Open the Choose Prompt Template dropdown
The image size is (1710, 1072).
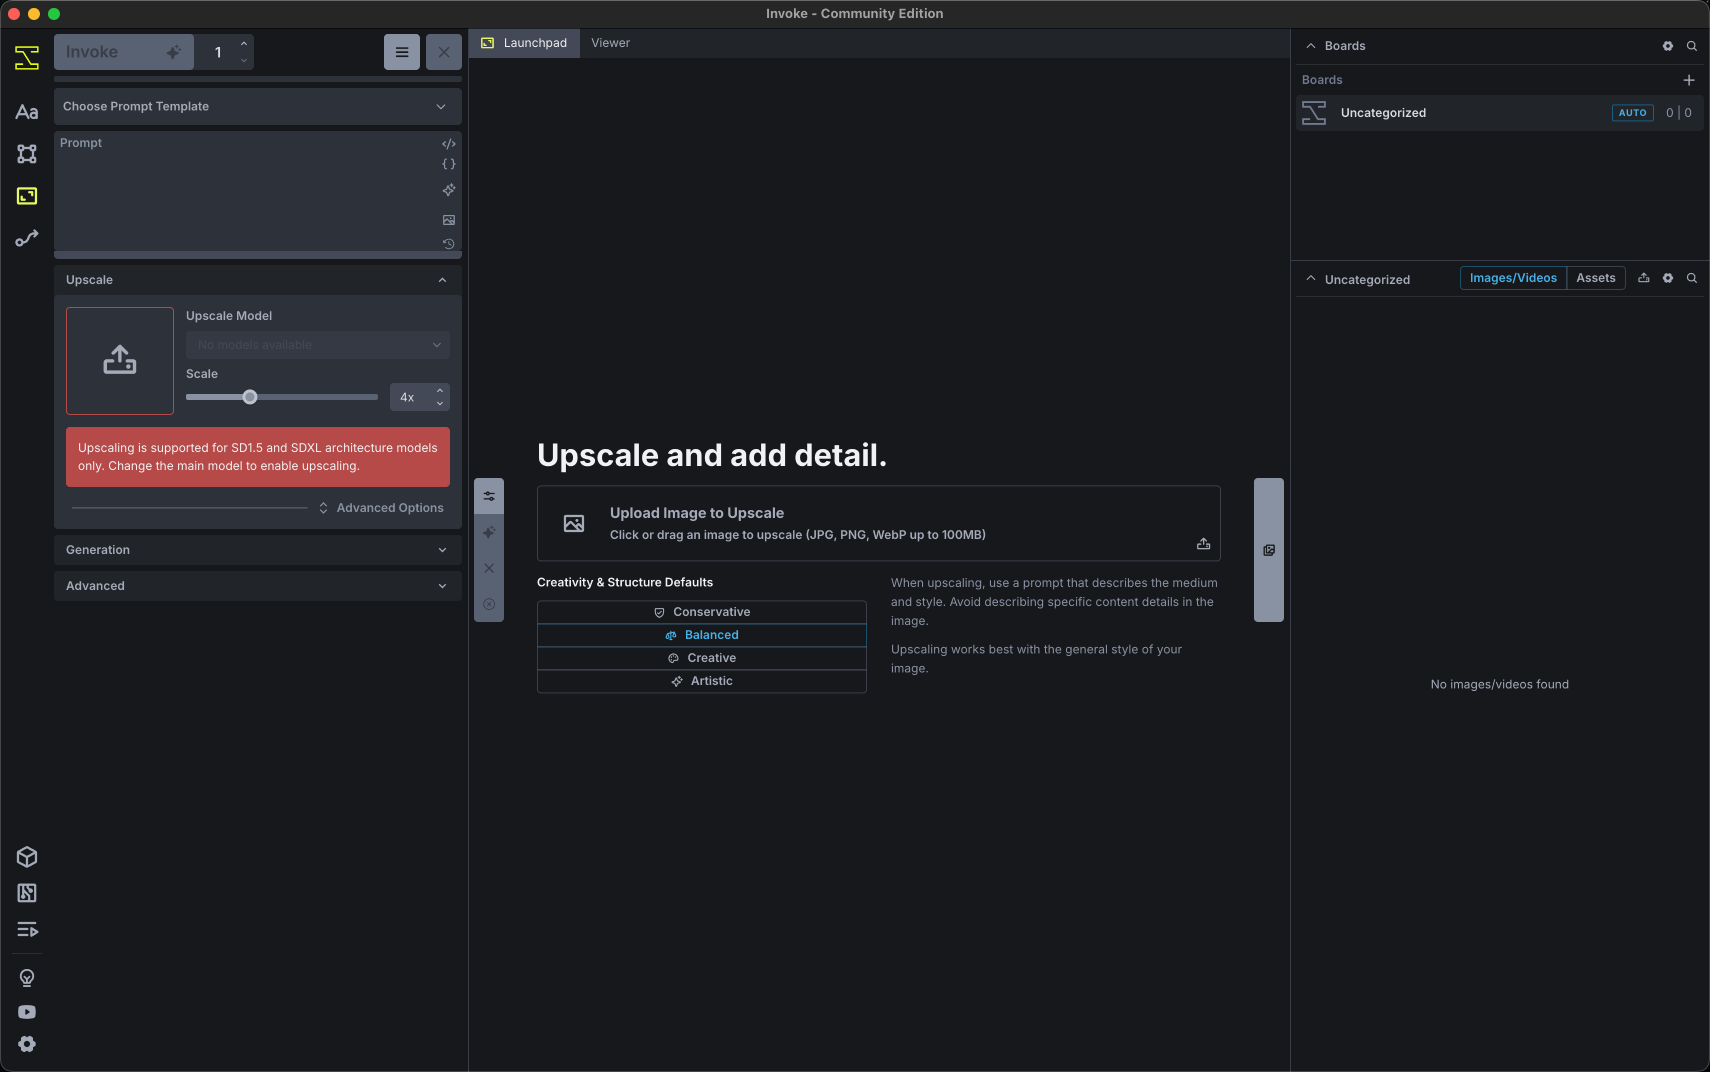258,106
